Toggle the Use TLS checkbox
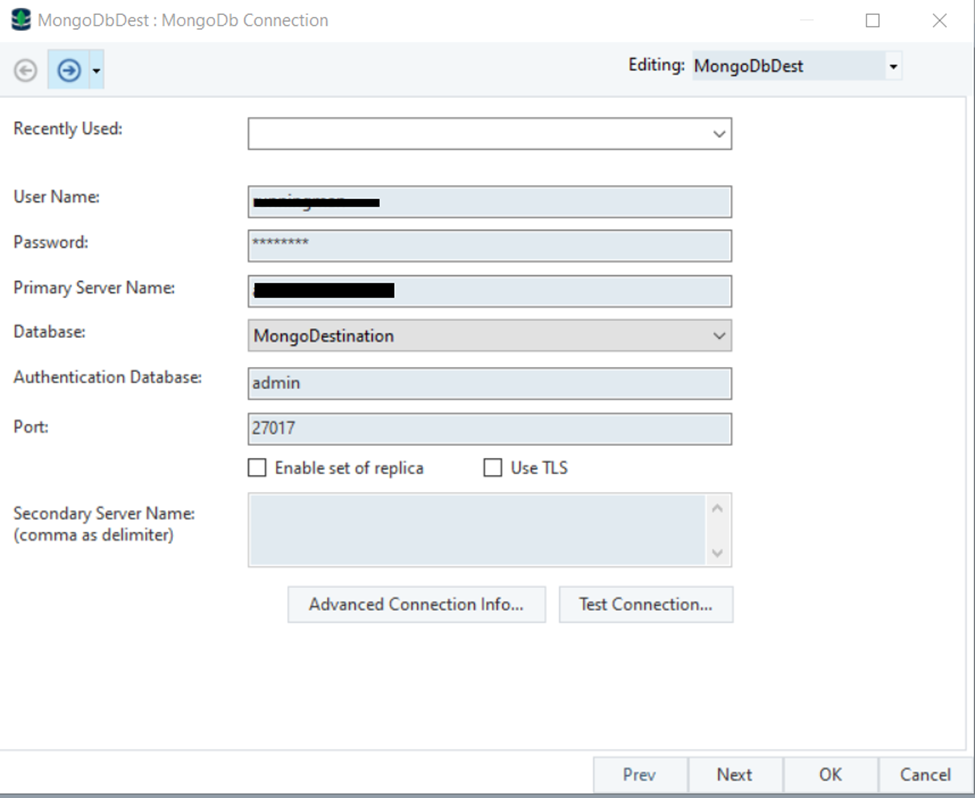The image size is (975, 798). [493, 468]
